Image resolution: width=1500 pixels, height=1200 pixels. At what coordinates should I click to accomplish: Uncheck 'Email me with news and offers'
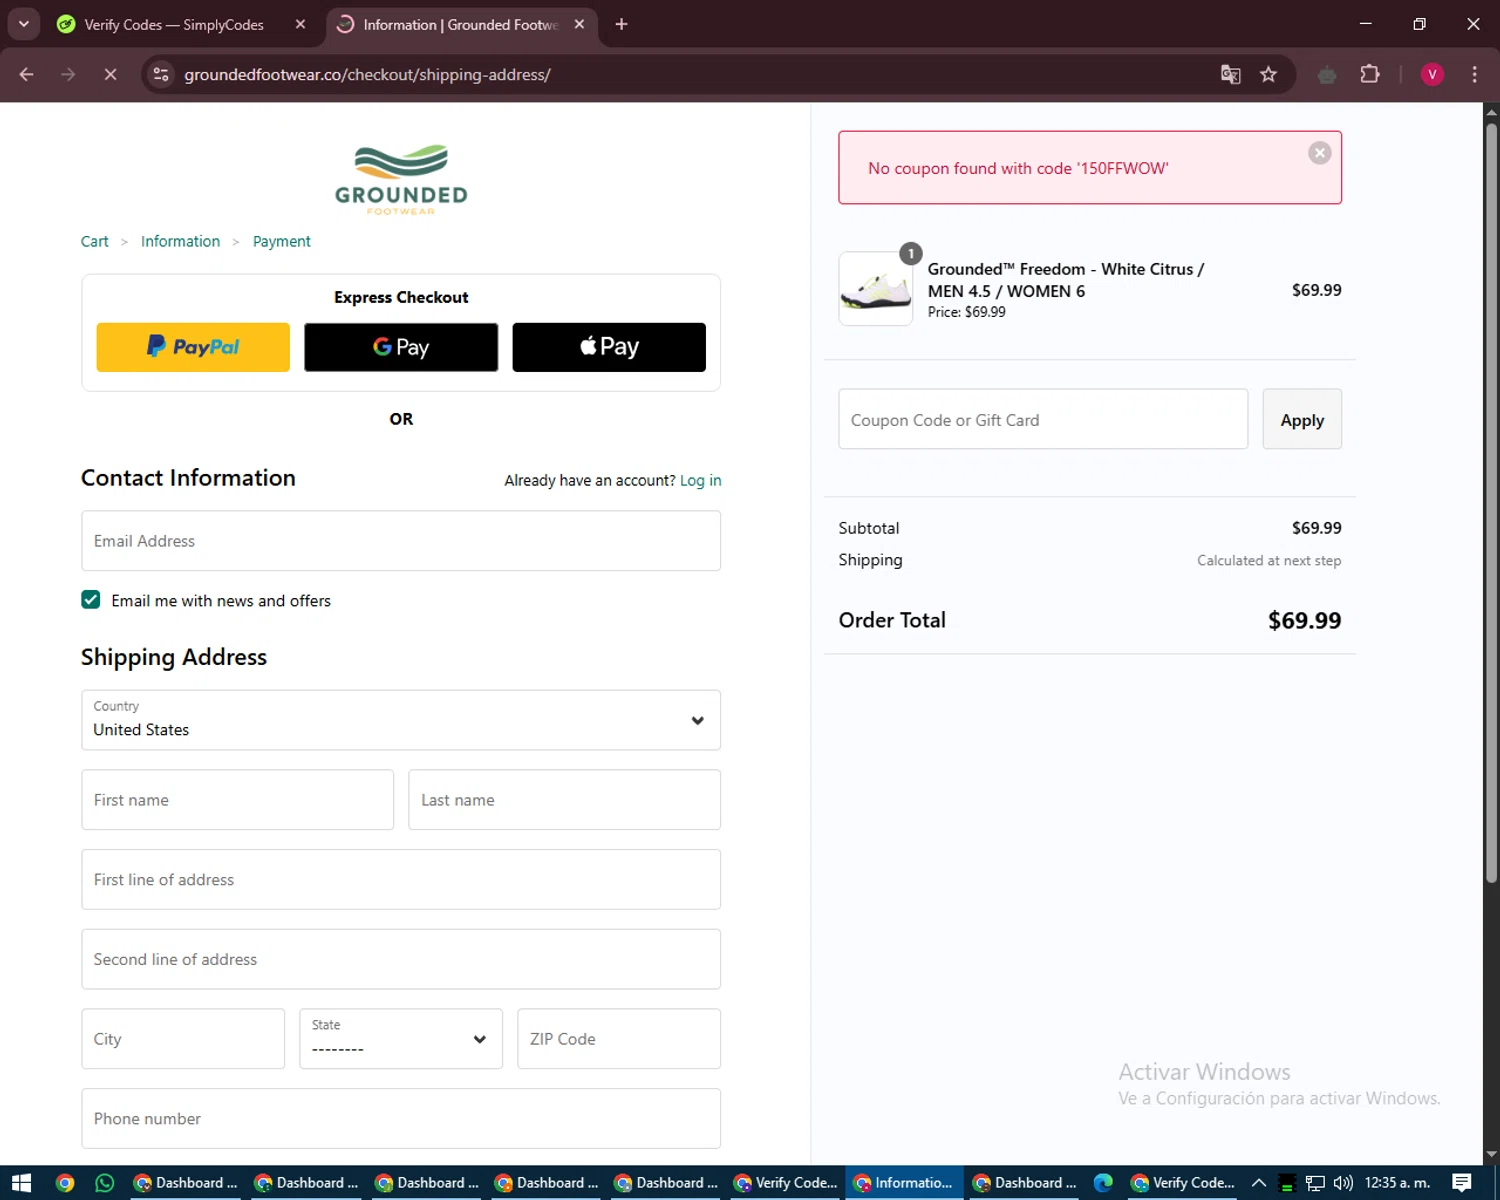pyautogui.click(x=91, y=600)
